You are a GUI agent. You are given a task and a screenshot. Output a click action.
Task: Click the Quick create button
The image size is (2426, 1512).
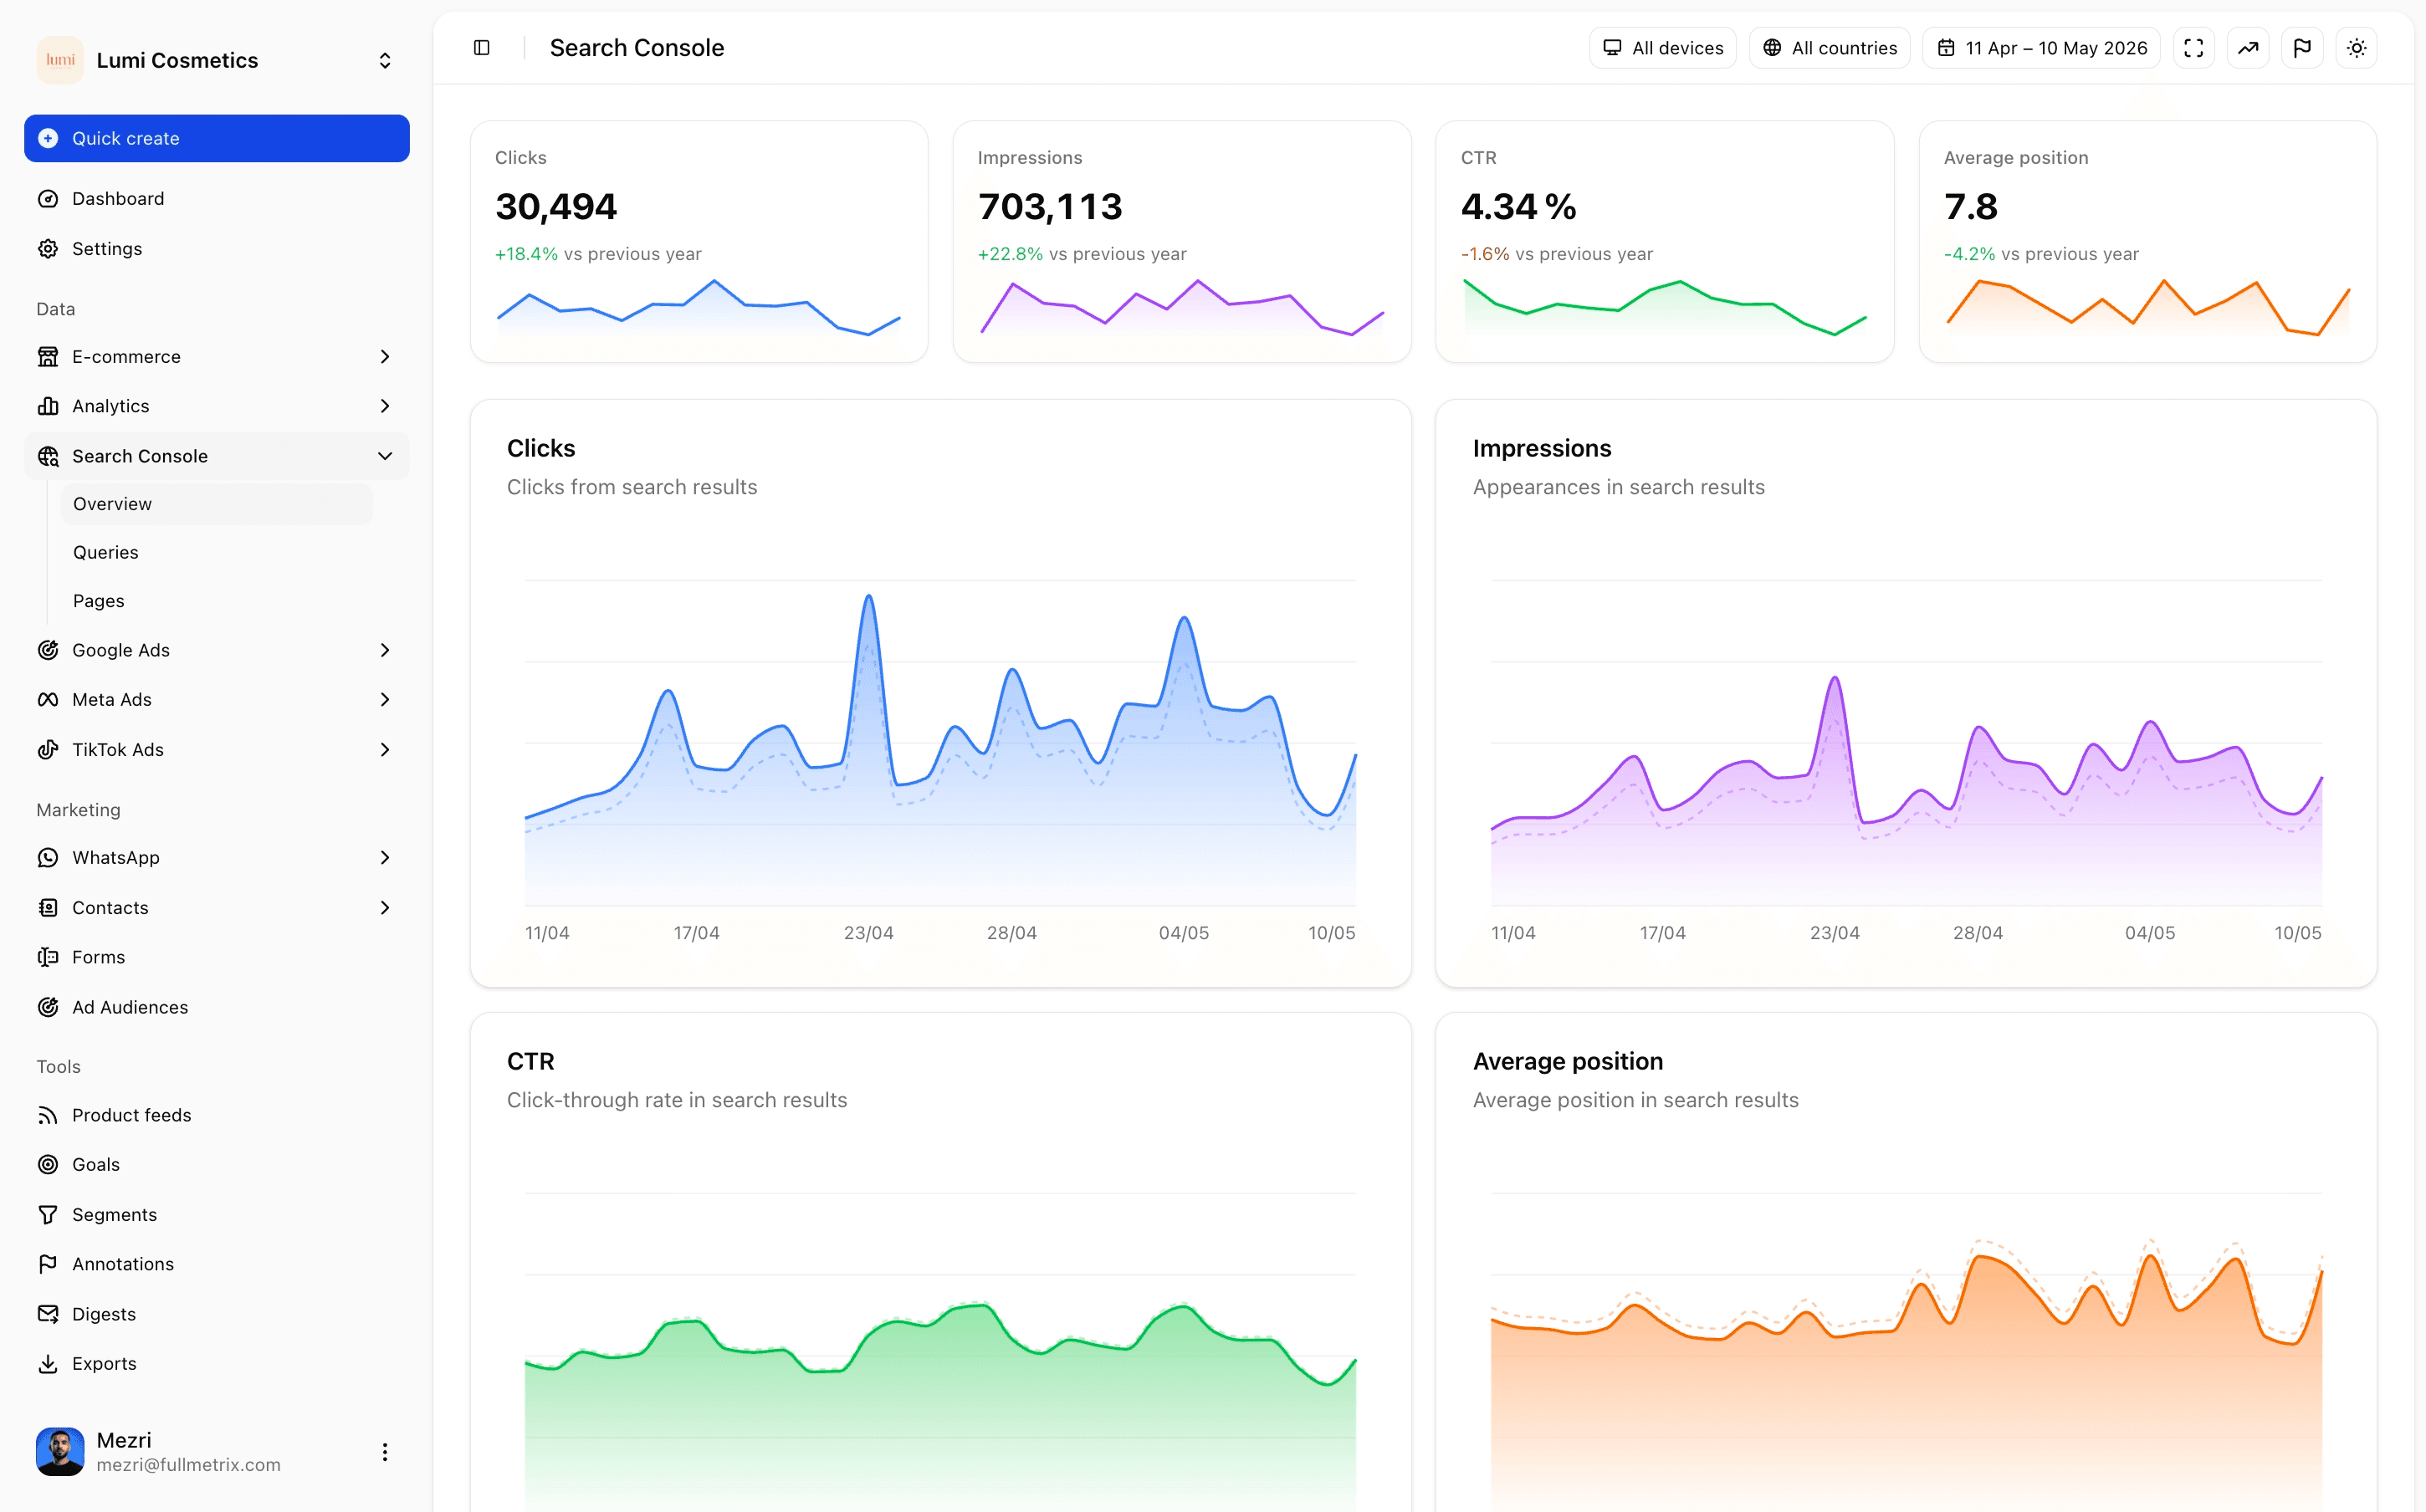(x=217, y=138)
